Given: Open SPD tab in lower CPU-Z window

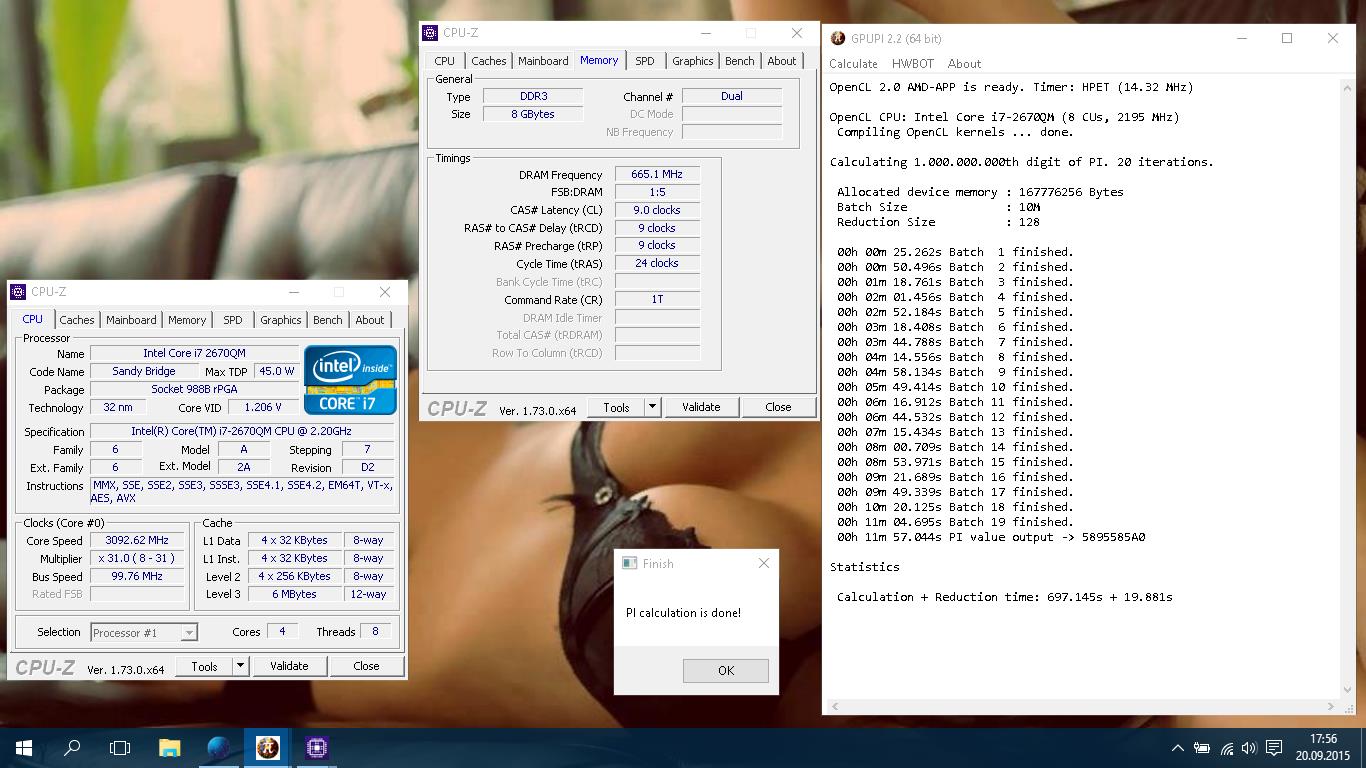Looking at the screenshot, I should (x=233, y=320).
